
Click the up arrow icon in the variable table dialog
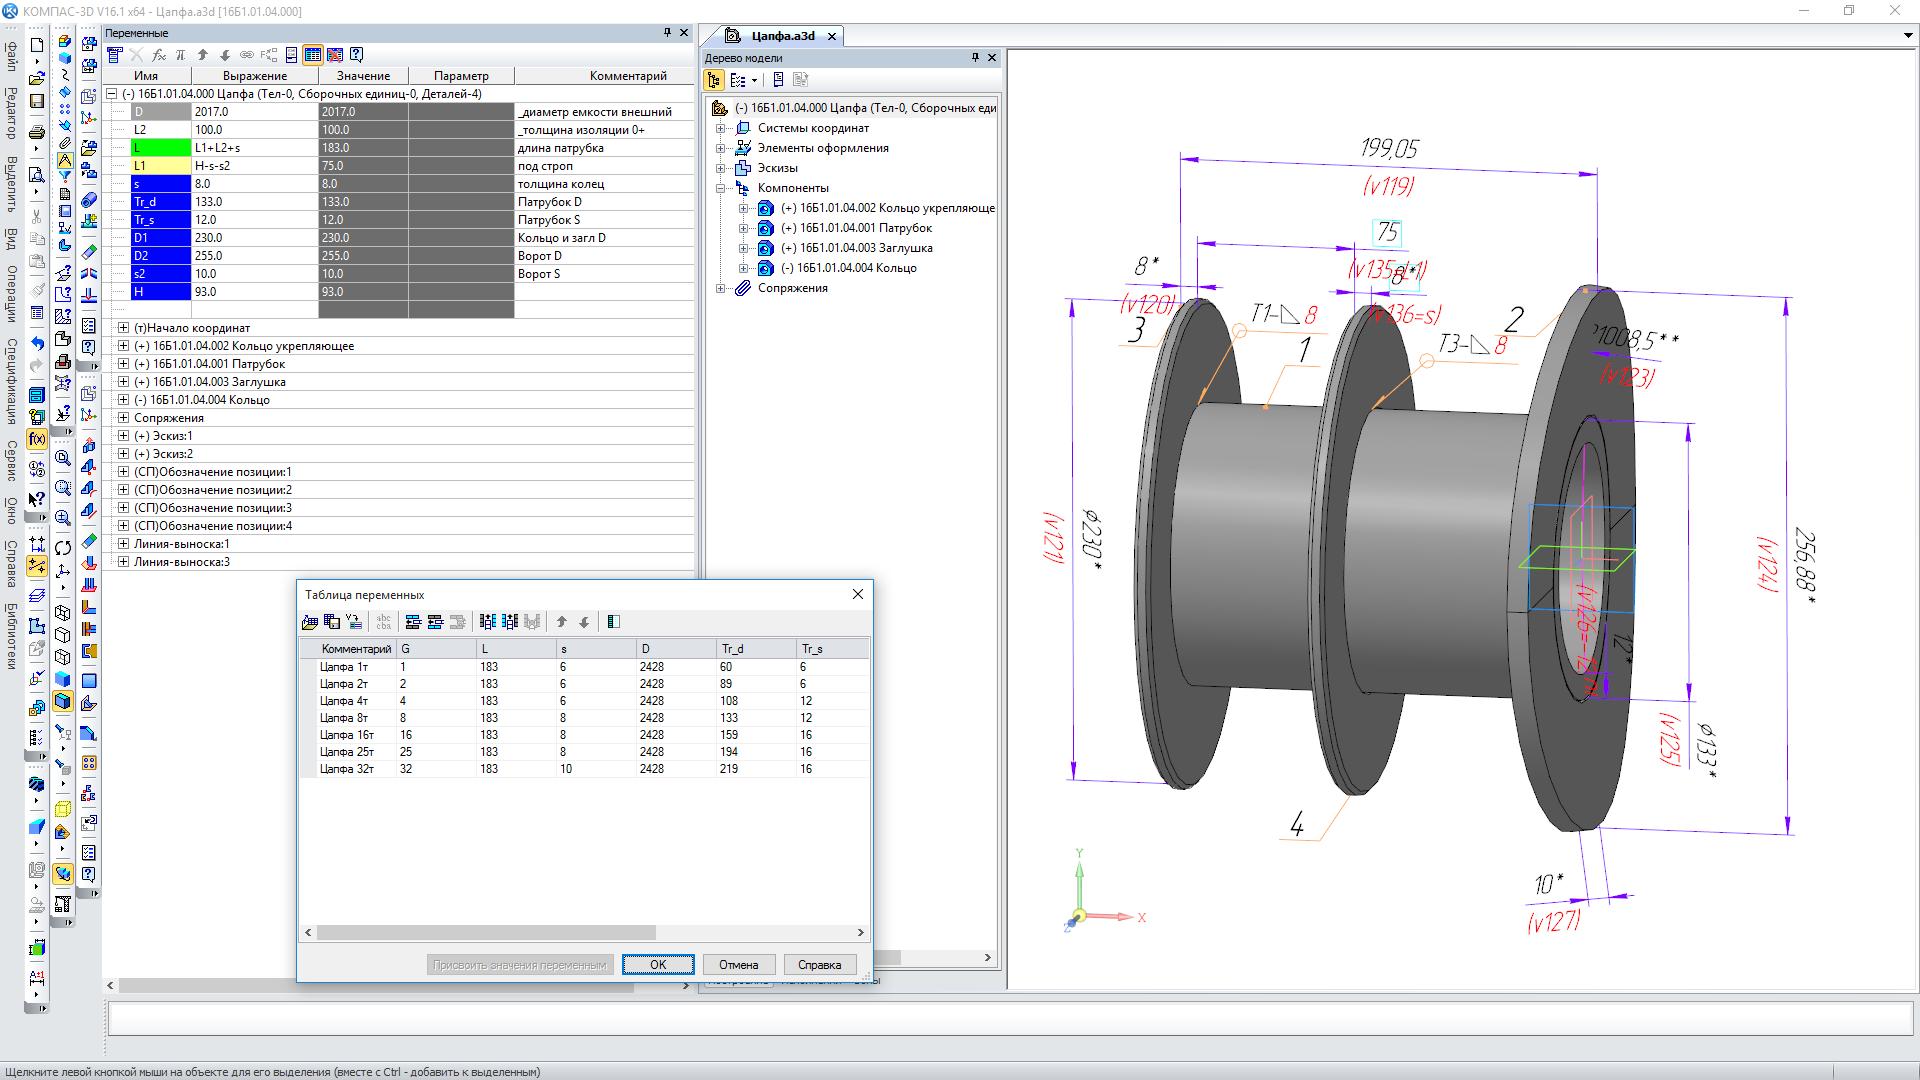click(562, 622)
